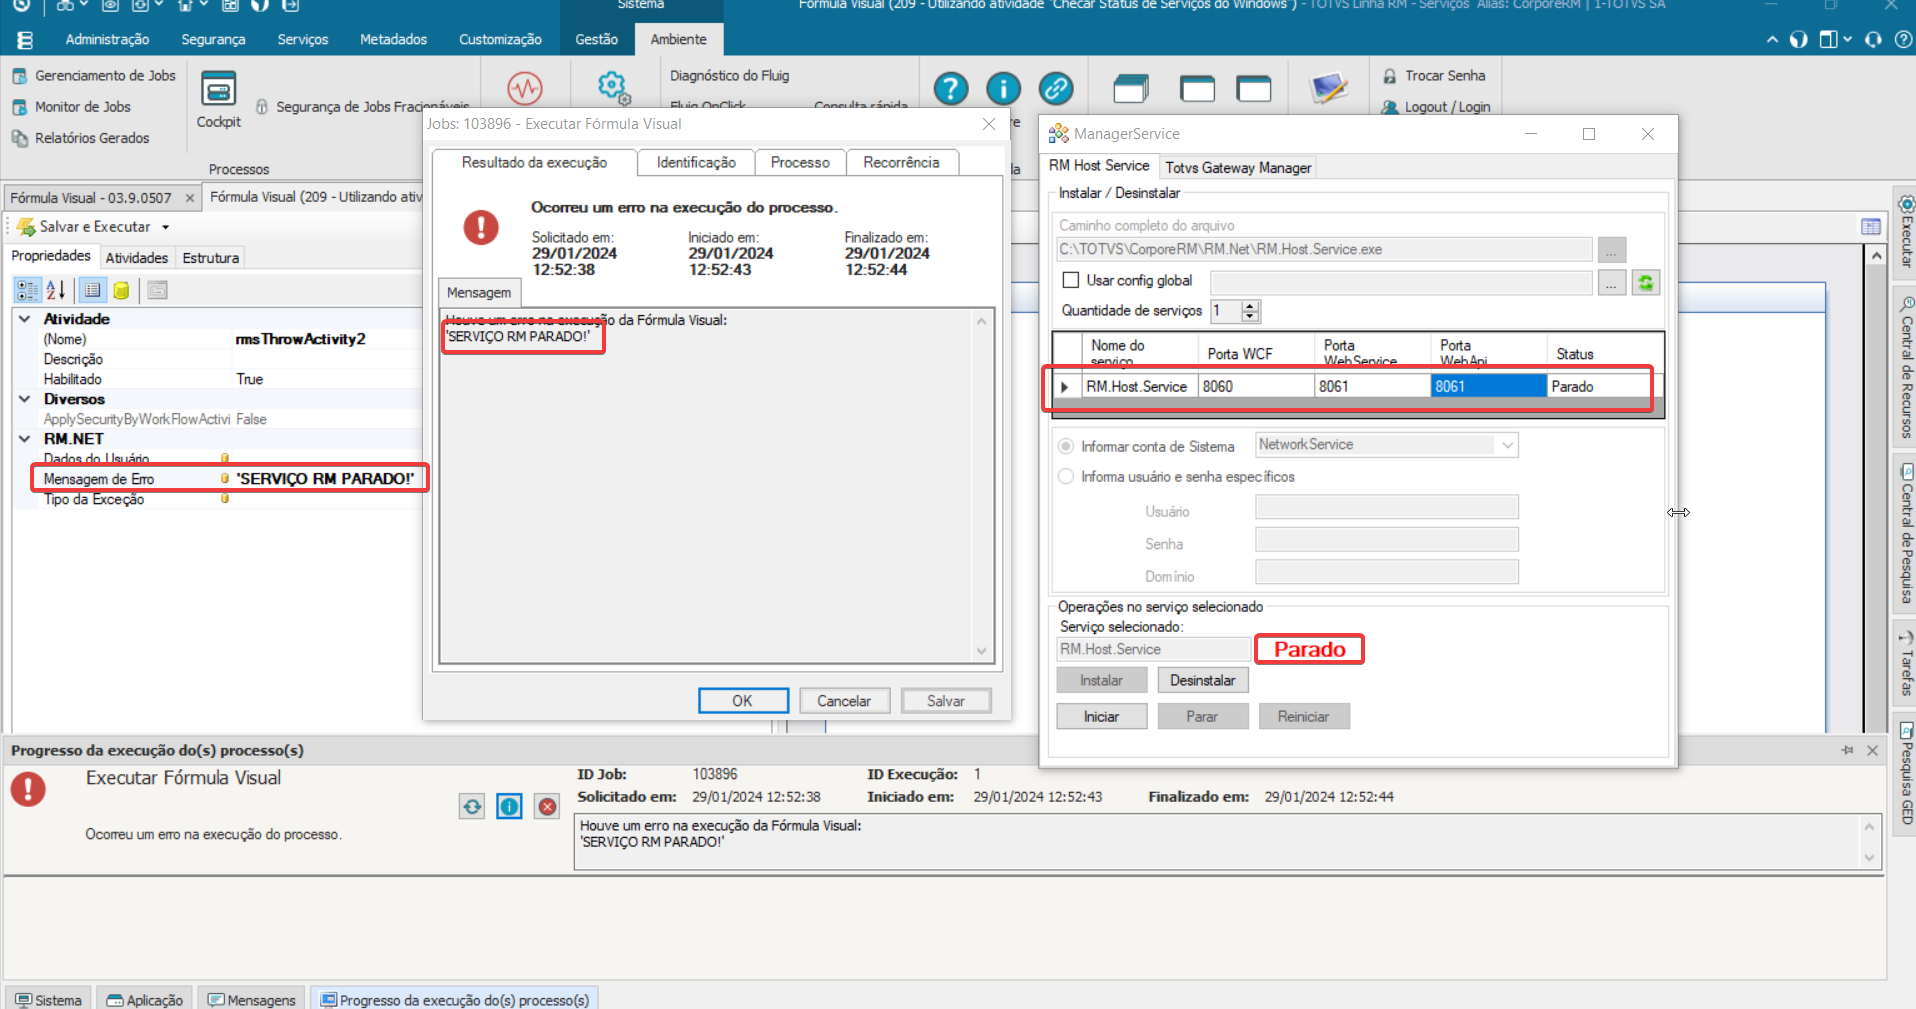Open Central de Recursos side panel
Screen dimensions: 1916x1009
1905,368
